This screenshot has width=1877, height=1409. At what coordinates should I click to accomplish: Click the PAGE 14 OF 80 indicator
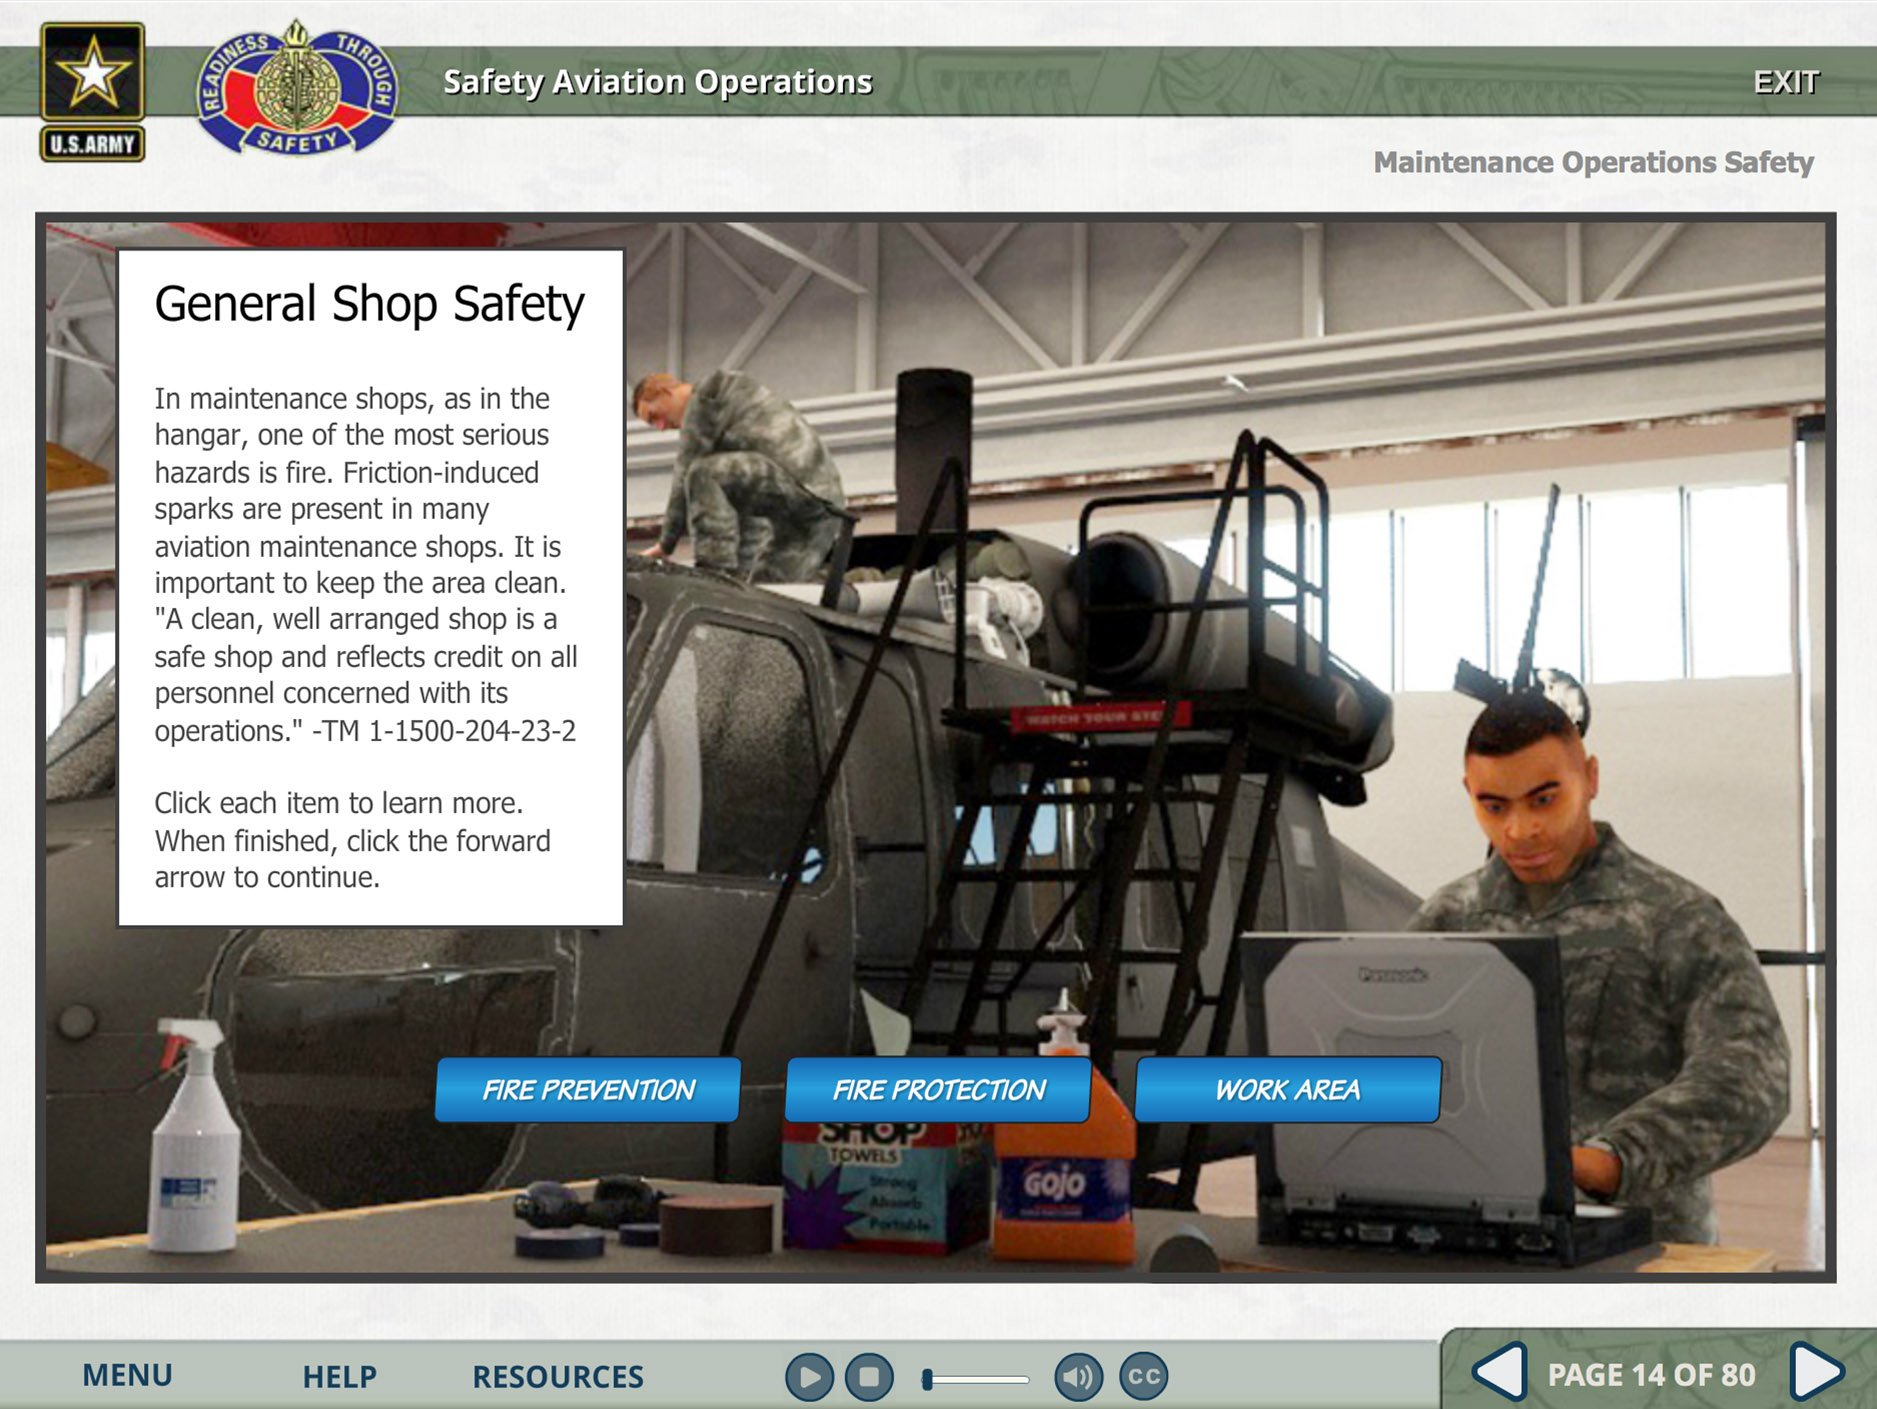tap(1651, 1375)
